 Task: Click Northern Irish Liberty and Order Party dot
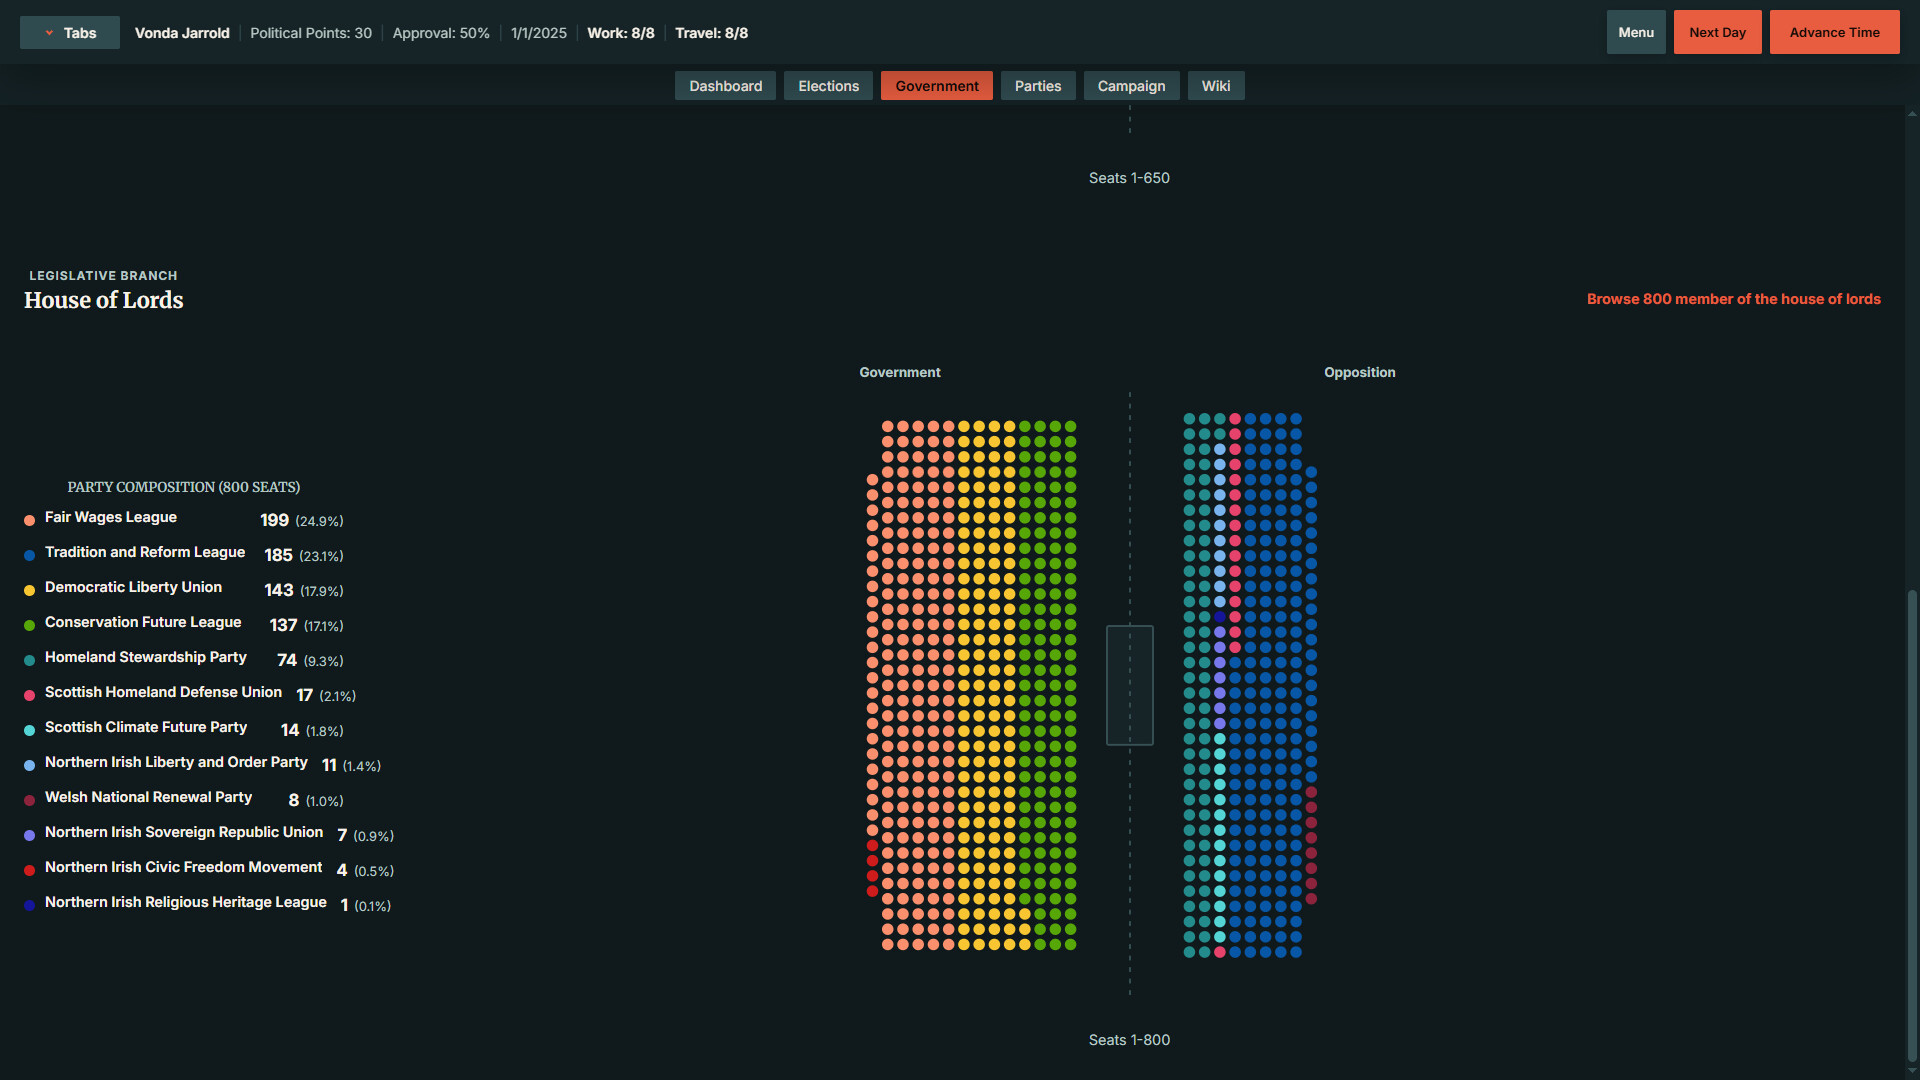(x=30, y=765)
